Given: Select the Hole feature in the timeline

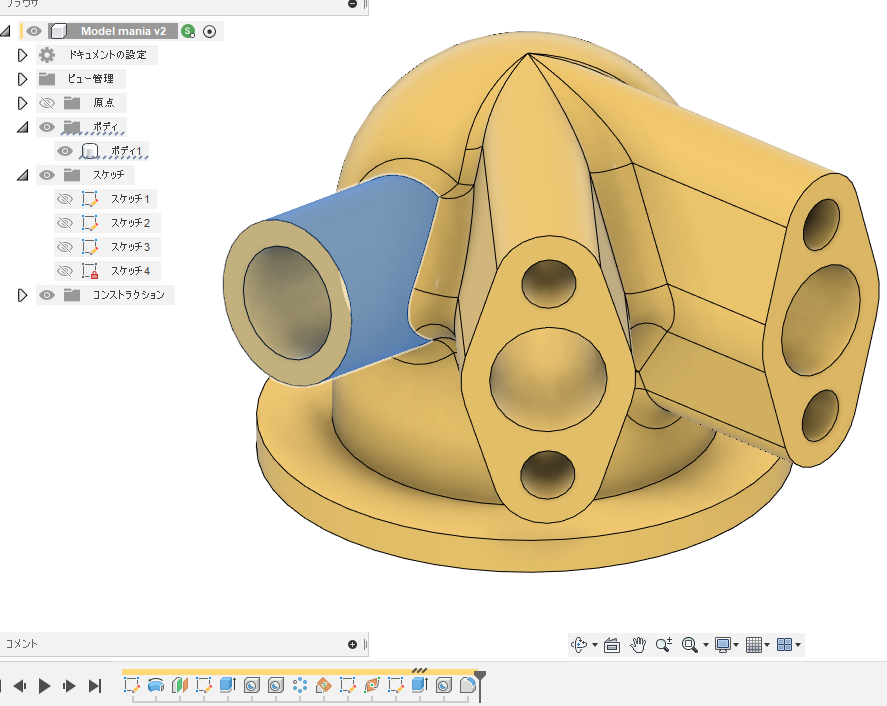Looking at the screenshot, I should click(x=252, y=686).
